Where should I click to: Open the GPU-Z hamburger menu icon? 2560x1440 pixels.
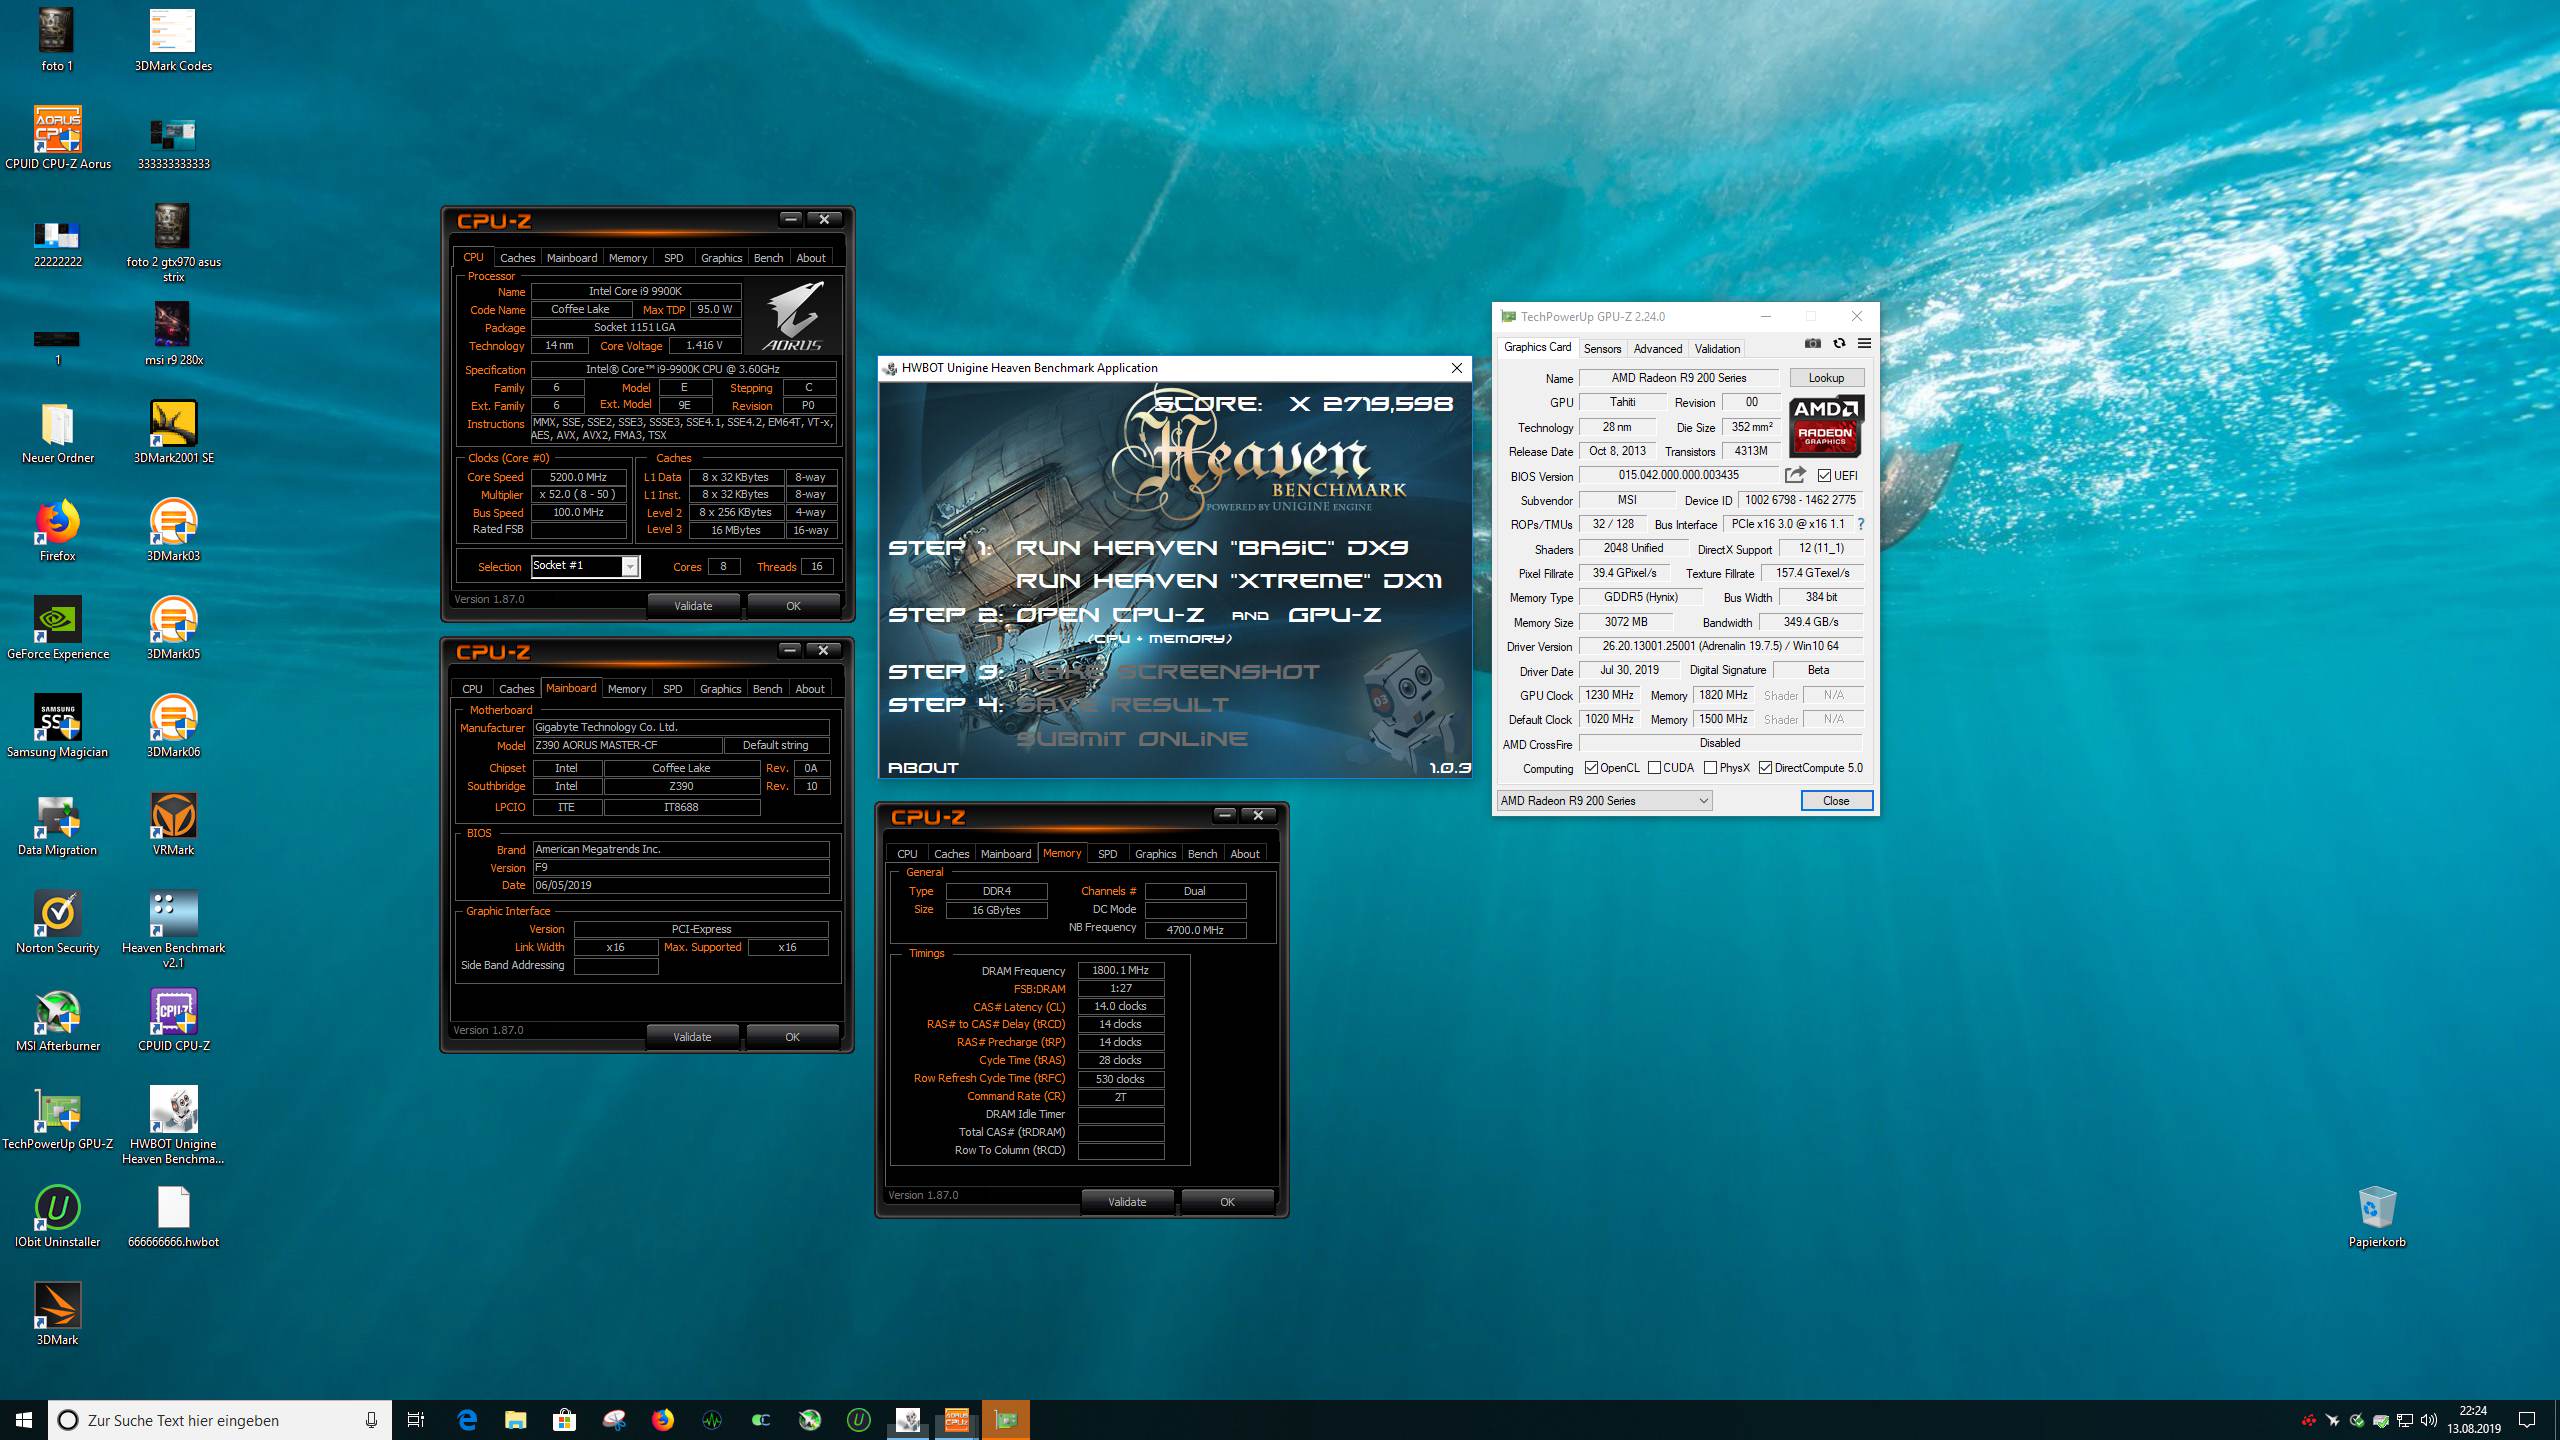pyautogui.click(x=1864, y=344)
